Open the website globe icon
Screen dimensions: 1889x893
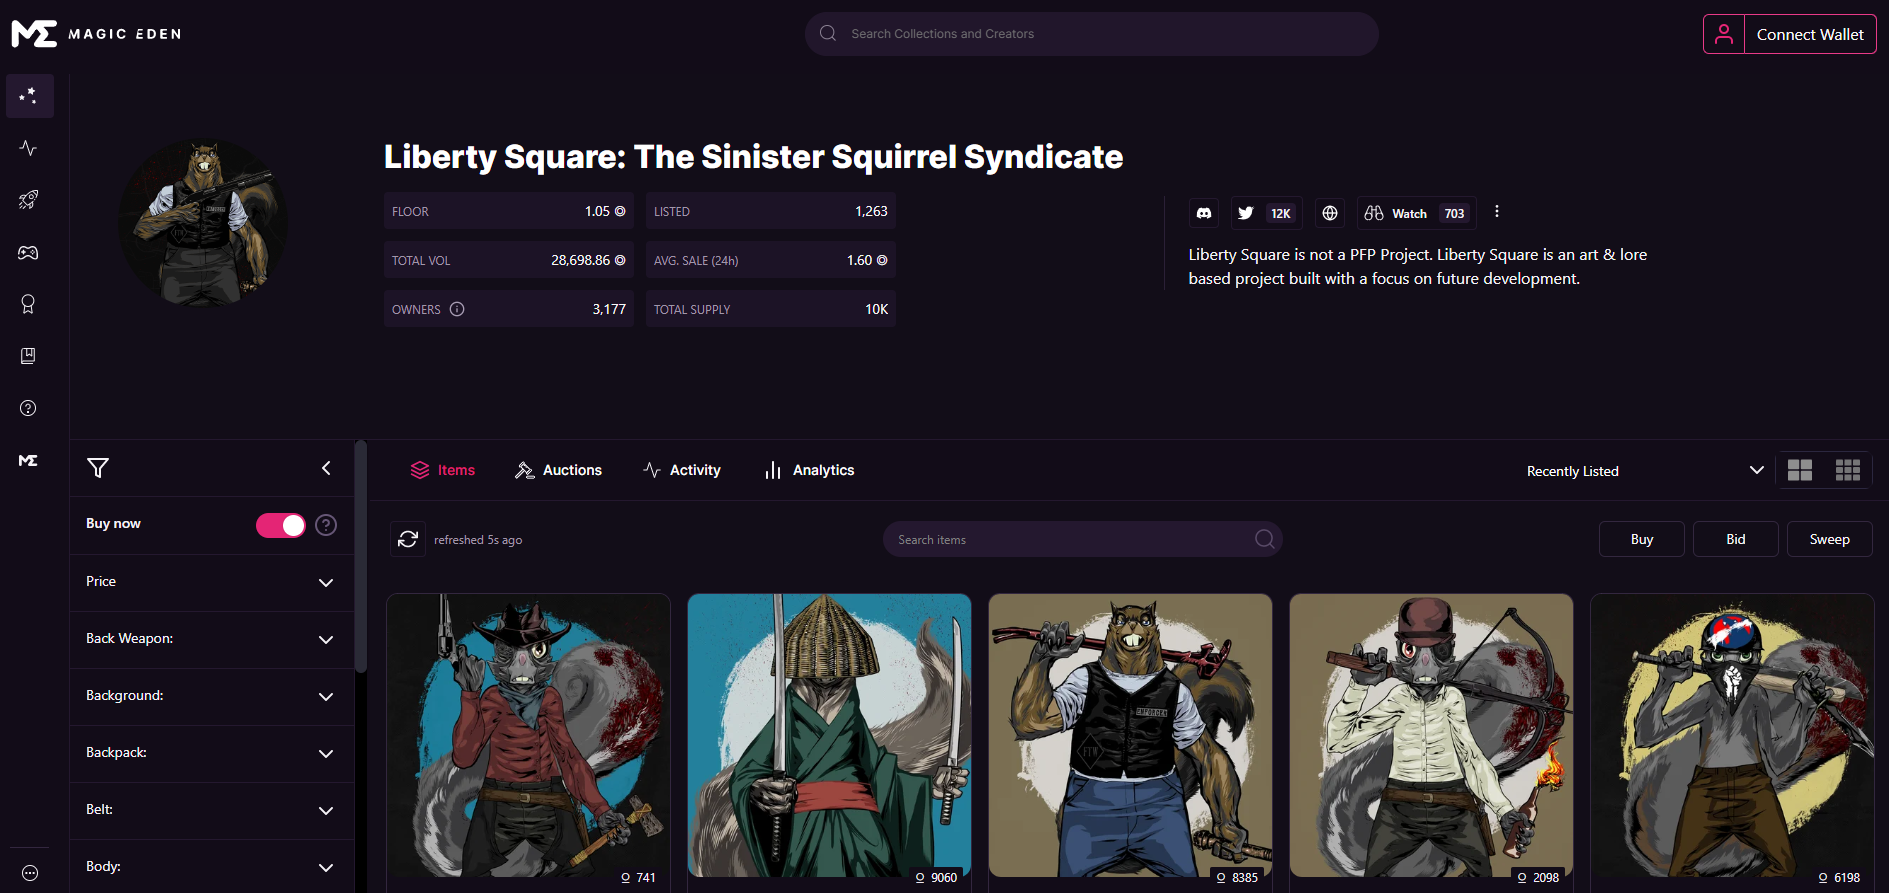[x=1330, y=213]
